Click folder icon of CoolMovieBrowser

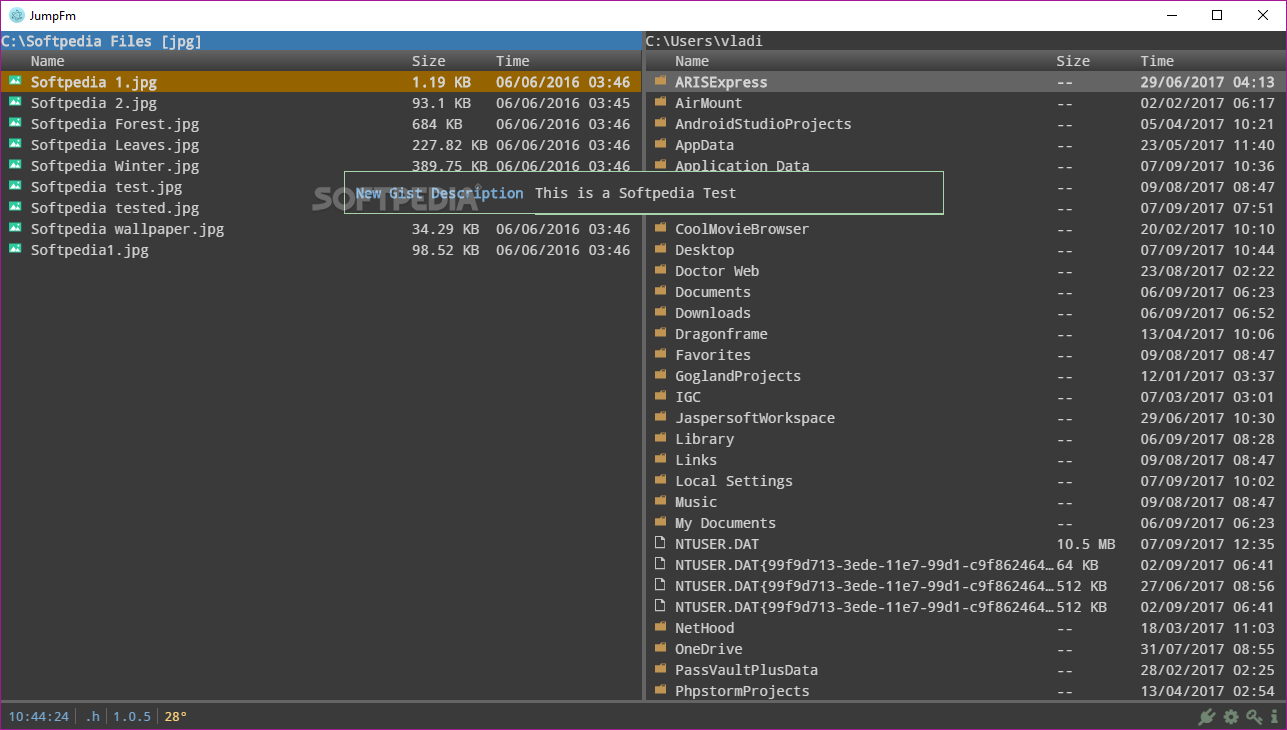[660, 228]
